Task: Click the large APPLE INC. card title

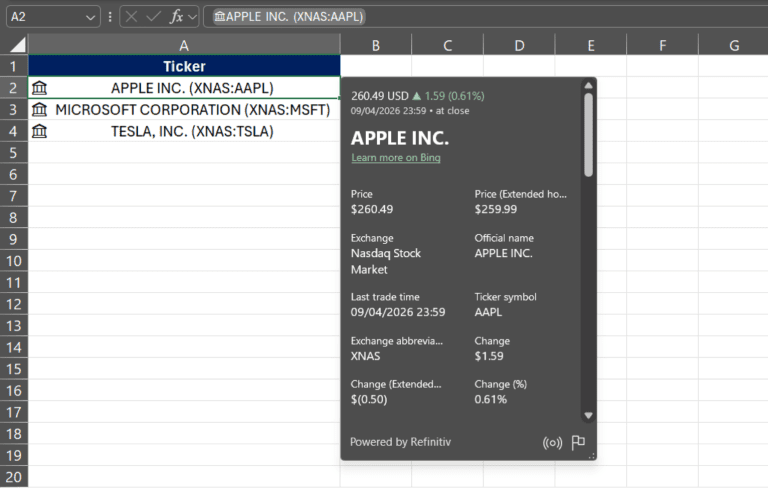Action: tap(400, 138)
